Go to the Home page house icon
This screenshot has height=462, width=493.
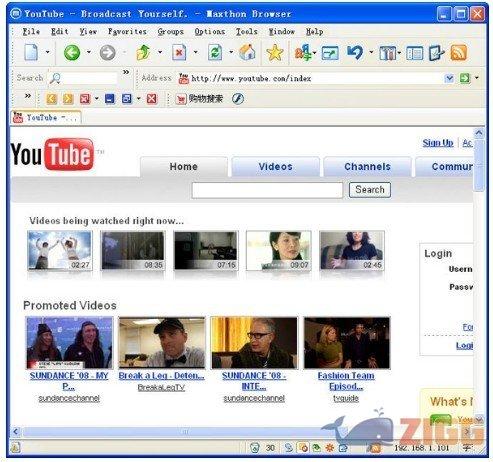point(247,52)
